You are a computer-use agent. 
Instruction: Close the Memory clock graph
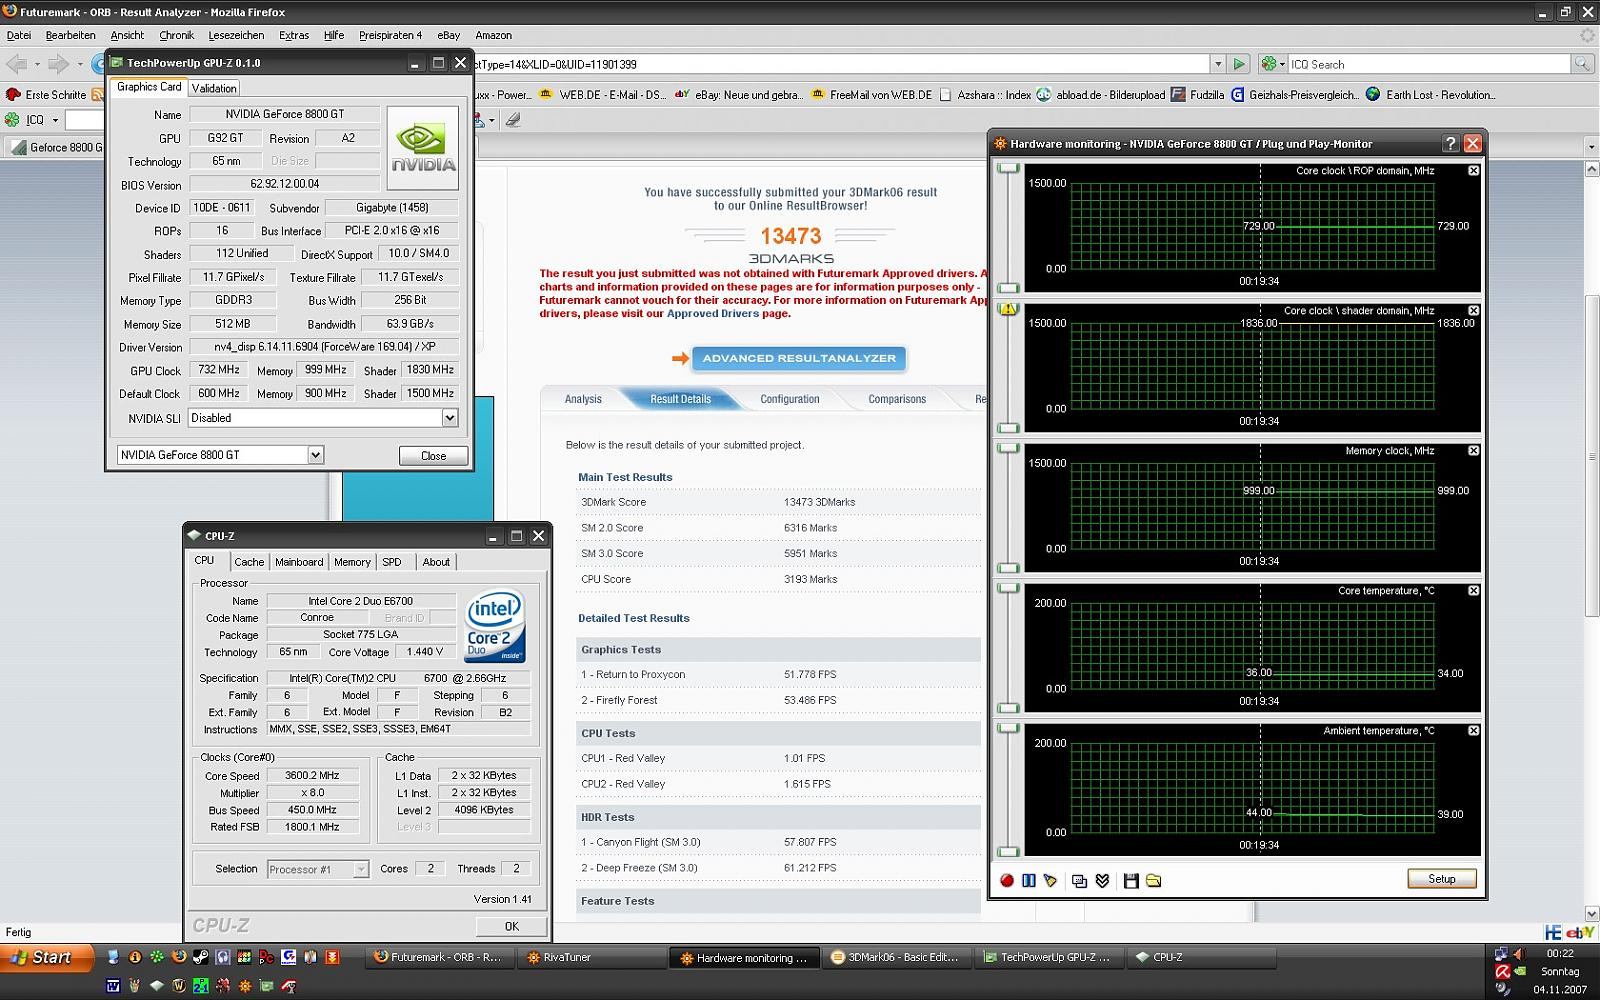click(x=1473, y=451)
